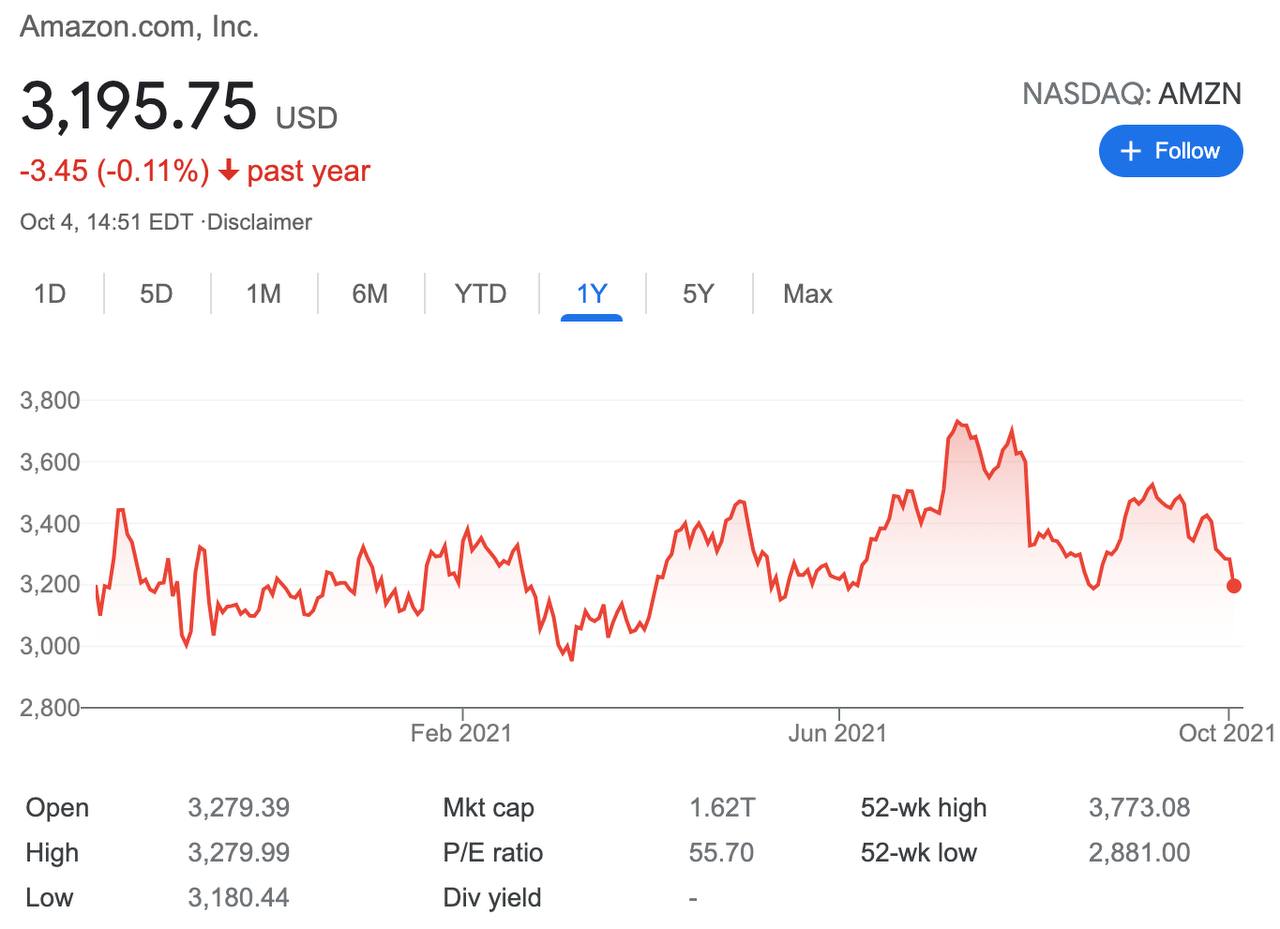The image size is (1280, 929).
Task: Switch chart to 6M range
Action: (x=370, y=294)
